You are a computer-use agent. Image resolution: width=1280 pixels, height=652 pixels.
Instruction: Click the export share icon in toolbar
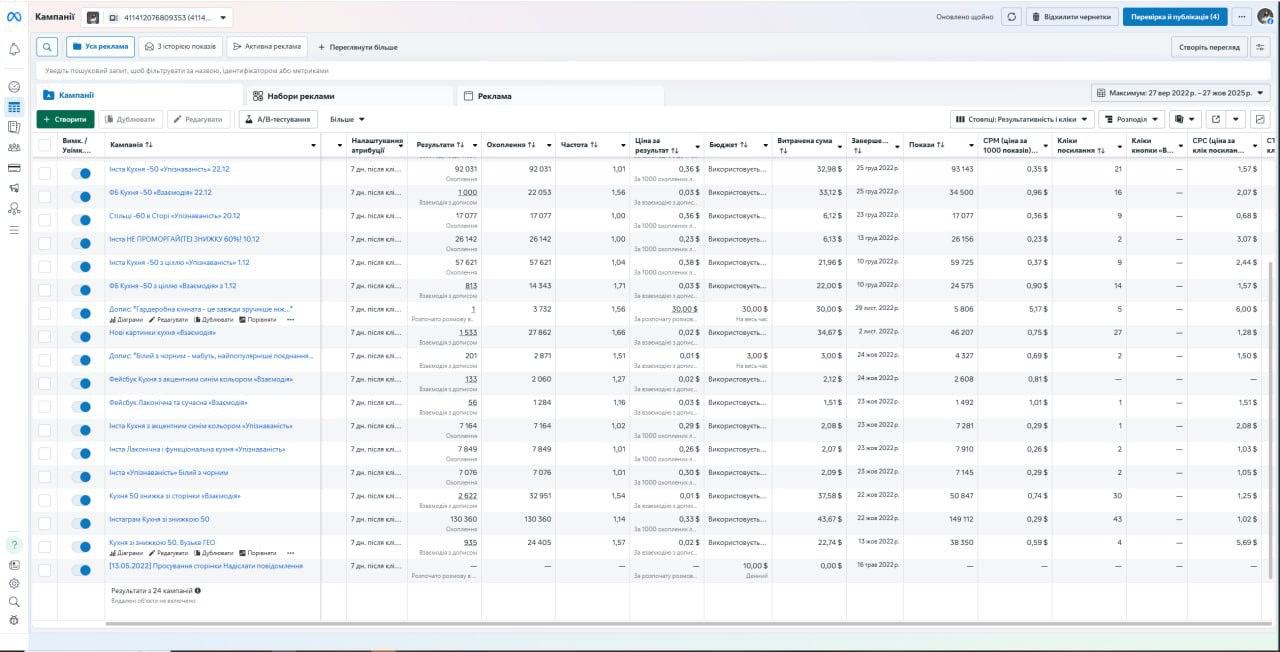(x=1216, y=119)
